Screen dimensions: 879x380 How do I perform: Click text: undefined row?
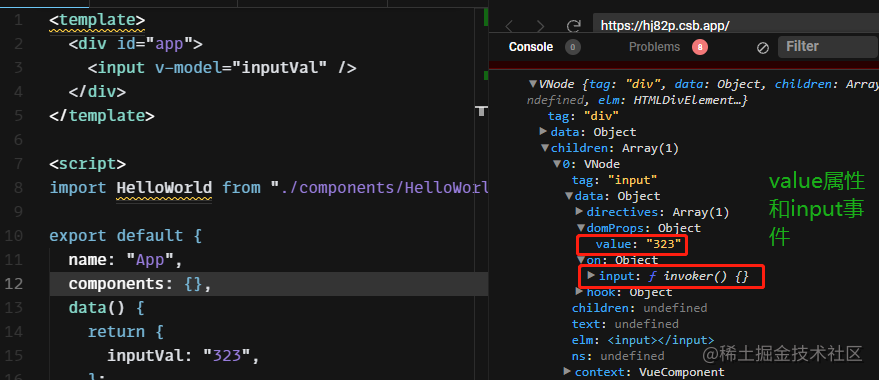(624, 324)
